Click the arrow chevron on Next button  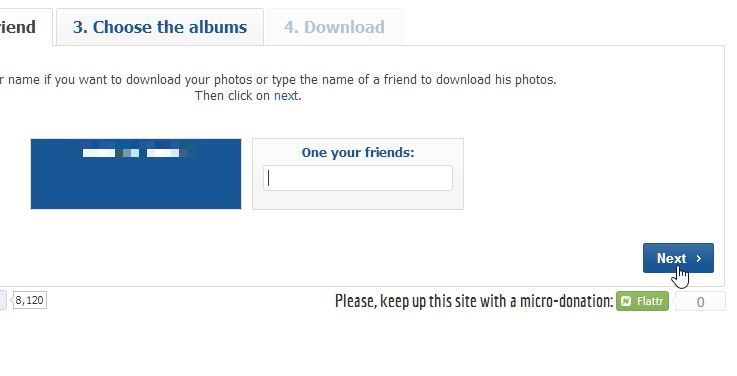[x=698, y=258]
